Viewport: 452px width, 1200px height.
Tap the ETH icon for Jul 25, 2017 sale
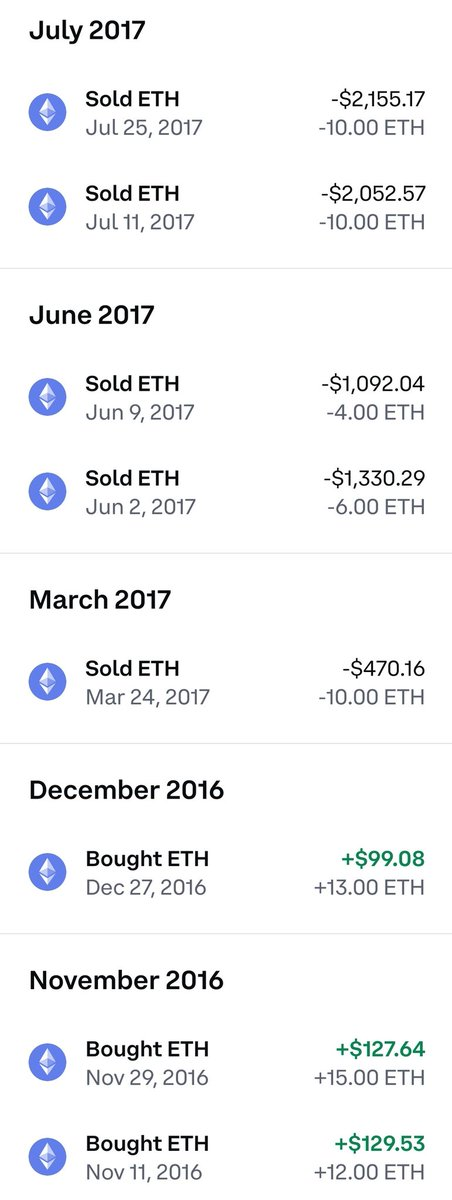tap(47, 112)
